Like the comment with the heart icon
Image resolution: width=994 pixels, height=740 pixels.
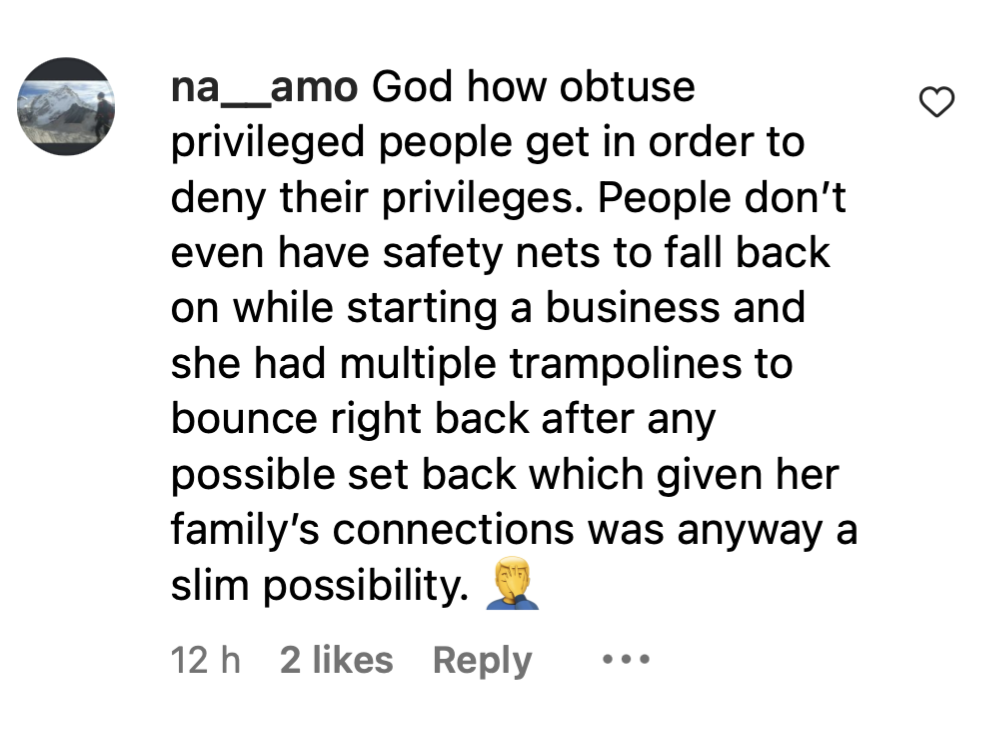[936, 101]
